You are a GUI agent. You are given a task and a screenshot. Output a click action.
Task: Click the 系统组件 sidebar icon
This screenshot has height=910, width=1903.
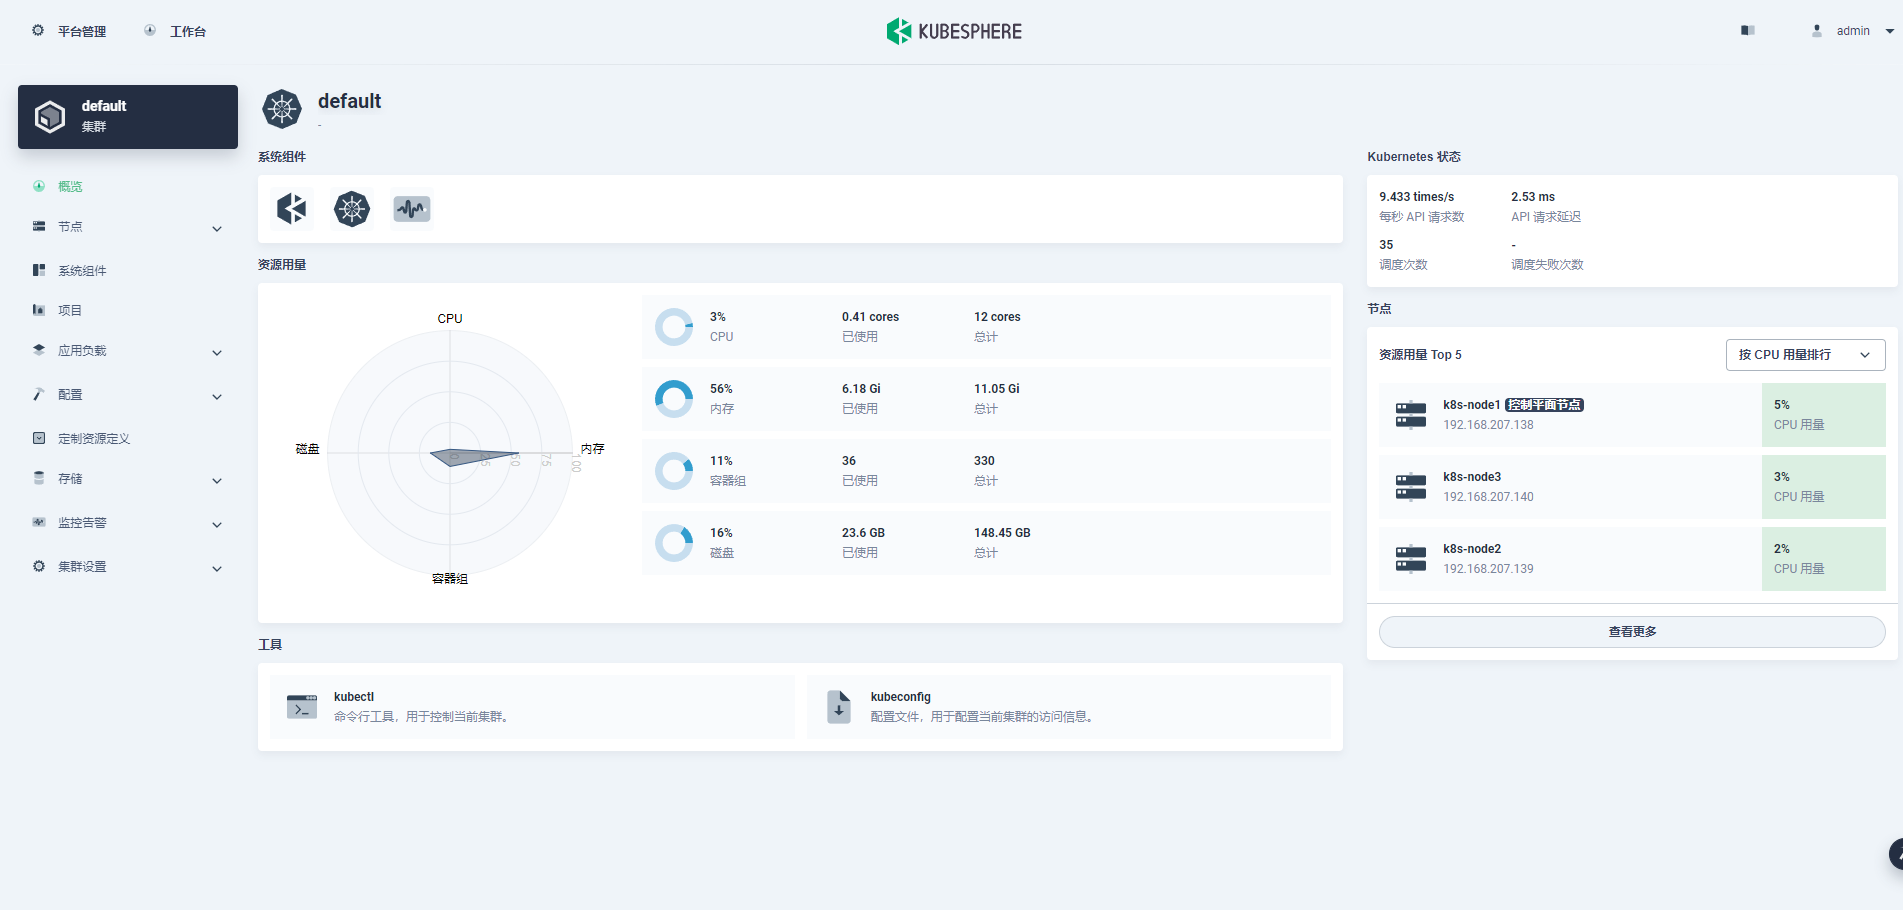click(39, 270)
